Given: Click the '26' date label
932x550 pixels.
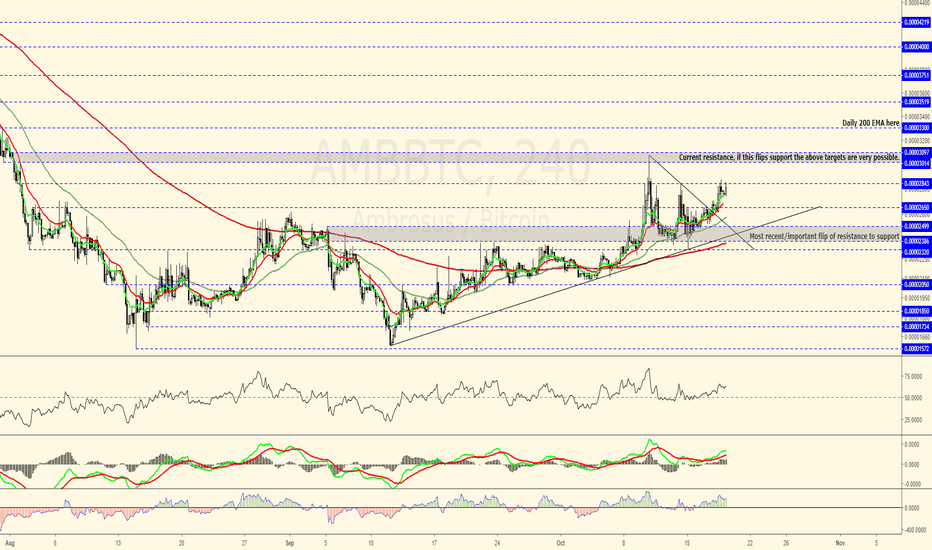Looking at the screenshot, I should pos(786,543).
